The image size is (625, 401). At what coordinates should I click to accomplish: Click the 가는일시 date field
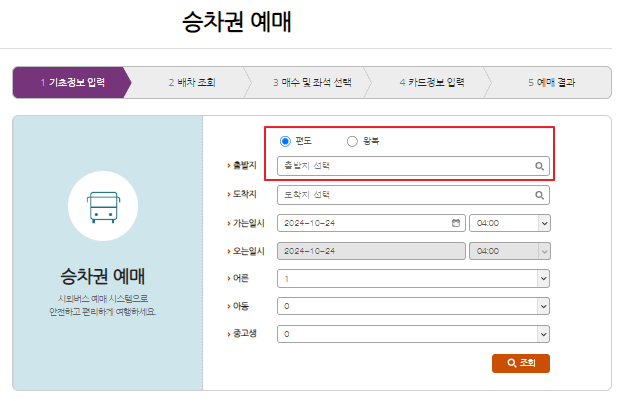pos(371,223)
